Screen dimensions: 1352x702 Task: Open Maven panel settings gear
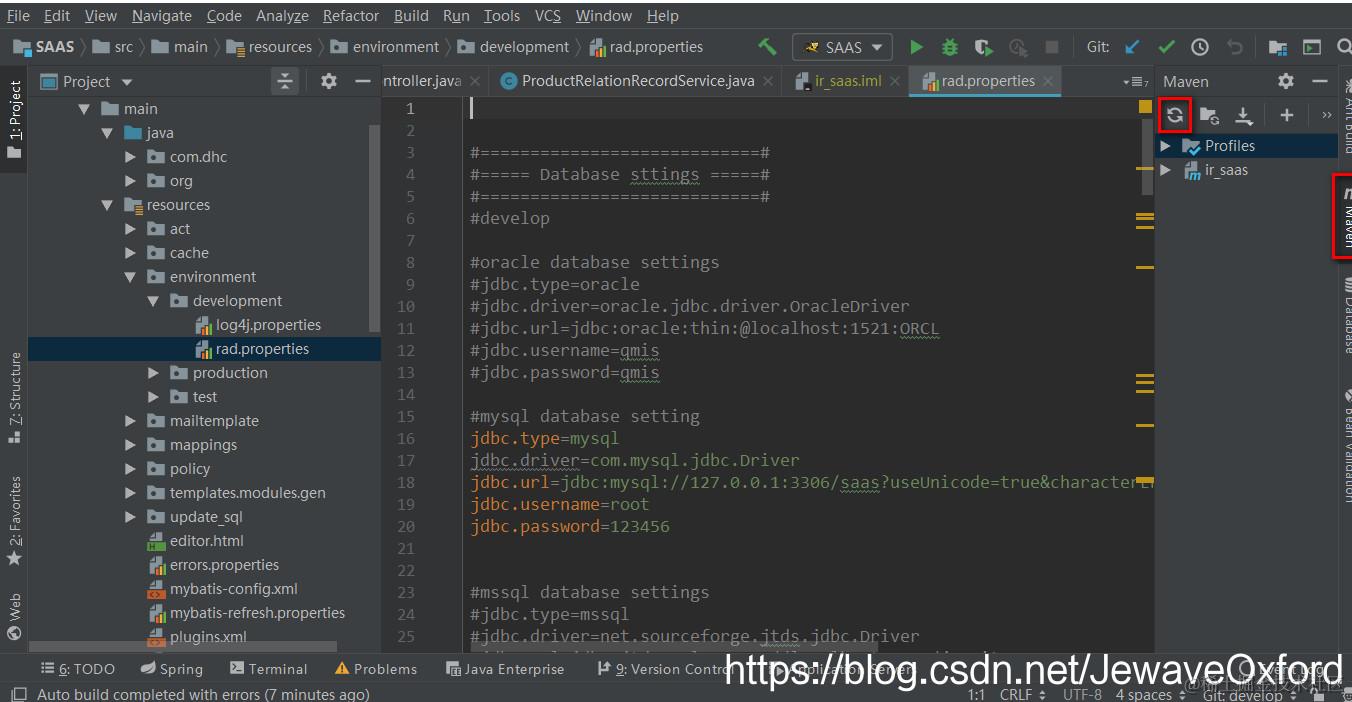click(1286, 81)
